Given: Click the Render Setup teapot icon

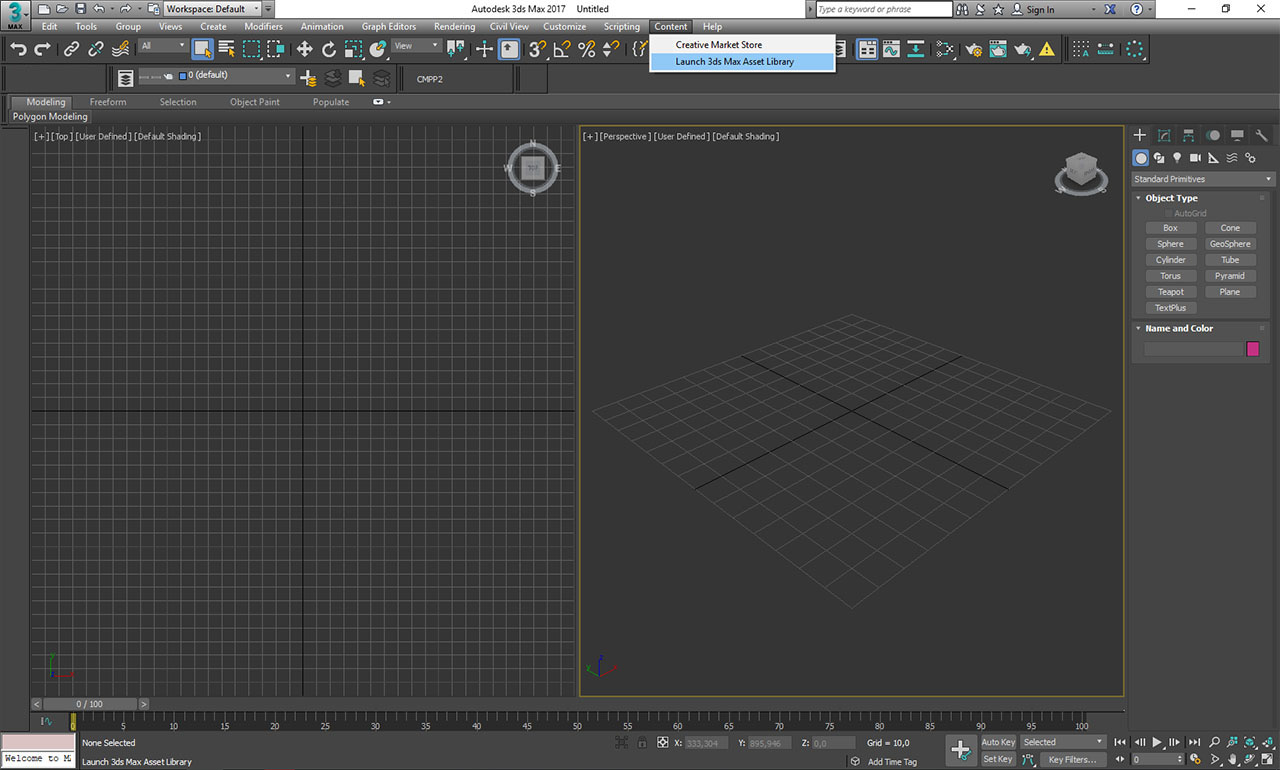Looking at the screenshot, I should click(x=974, y=49).
